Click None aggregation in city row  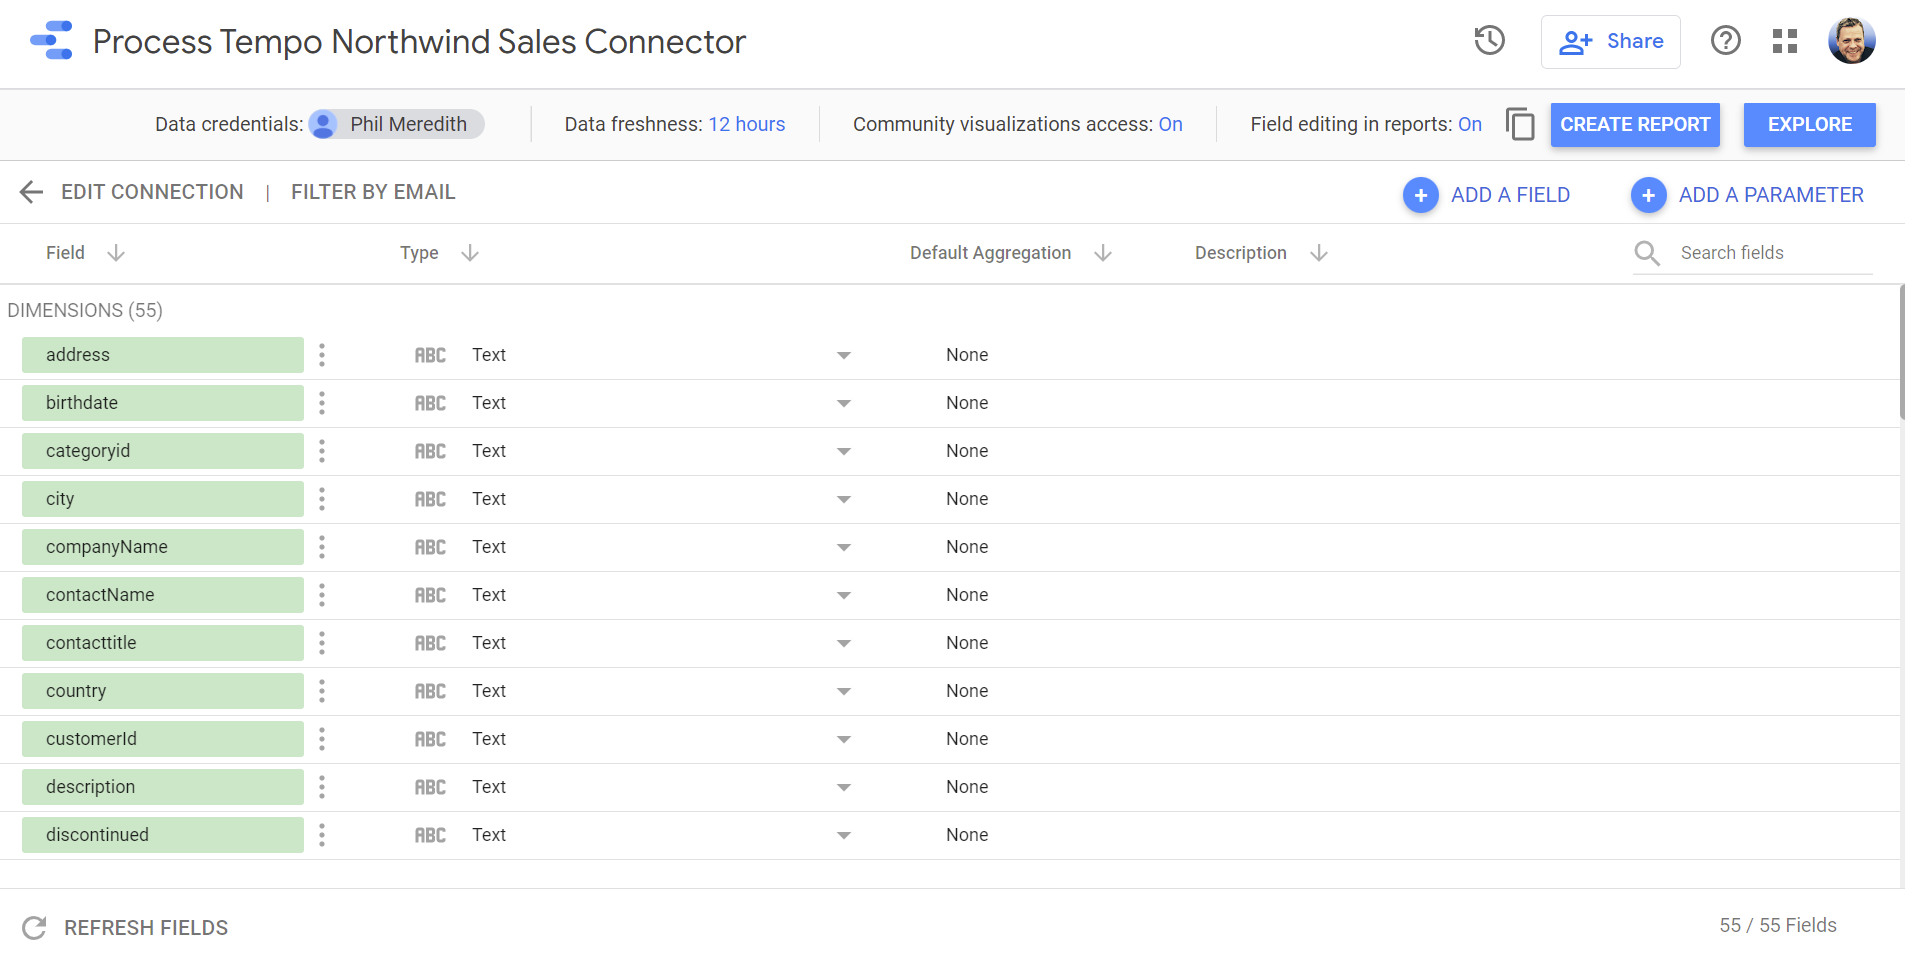click(967, 499)
